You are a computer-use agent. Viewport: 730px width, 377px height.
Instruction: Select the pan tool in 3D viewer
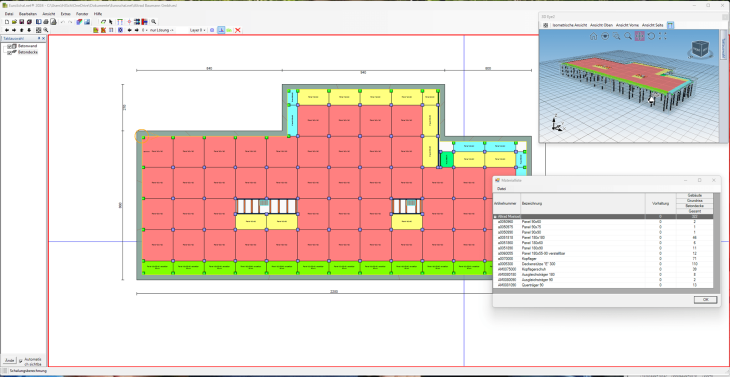[640, 36]
